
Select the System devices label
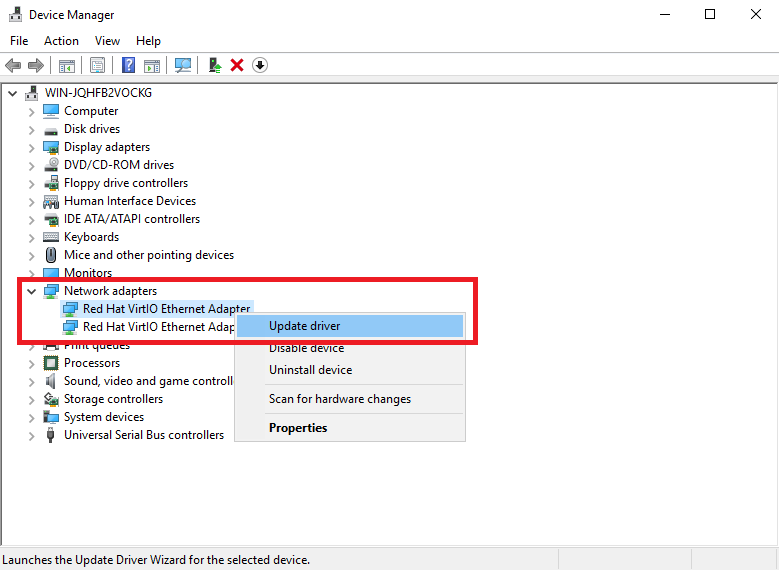click(104, 417)
